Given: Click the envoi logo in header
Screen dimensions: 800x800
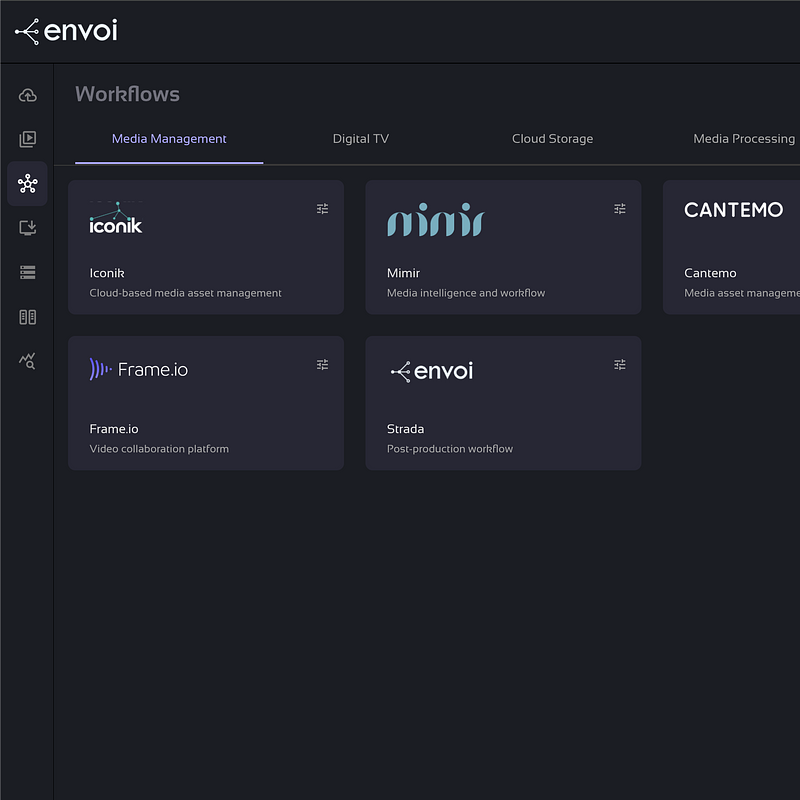Looking at the screenshot, I should (66, 31).
